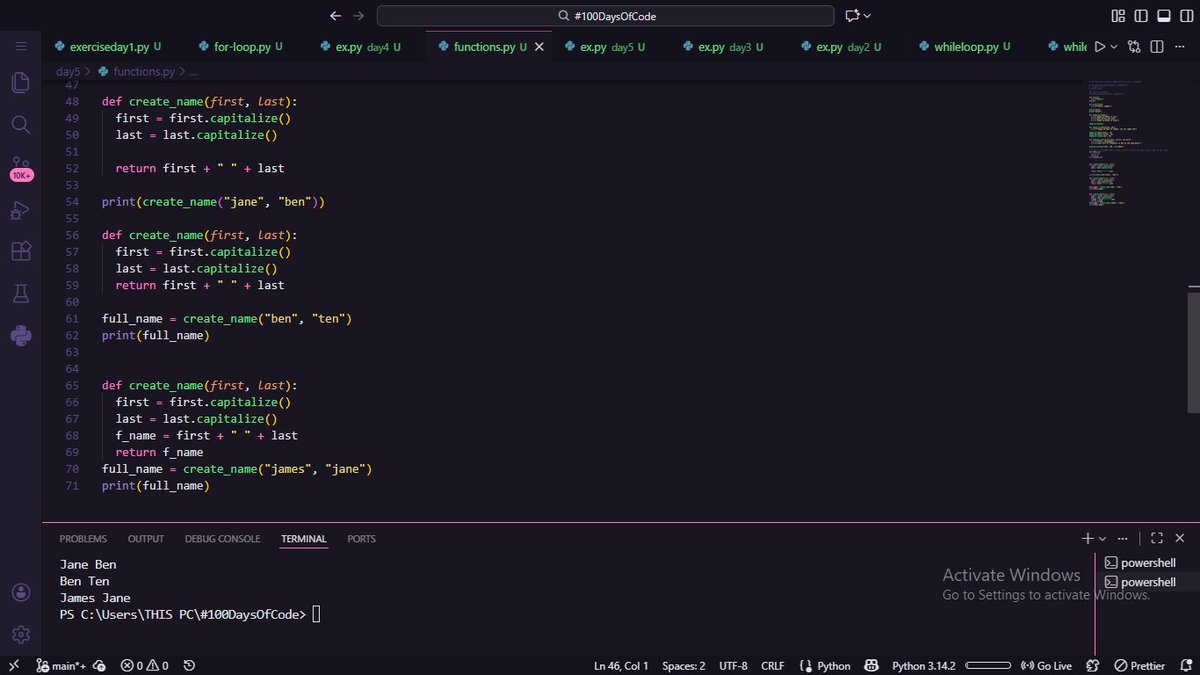The width and height of the screenshot is (1200, 675).
Task: Open the CRLF end-of-line selector
Action: [x=772, y=665]
